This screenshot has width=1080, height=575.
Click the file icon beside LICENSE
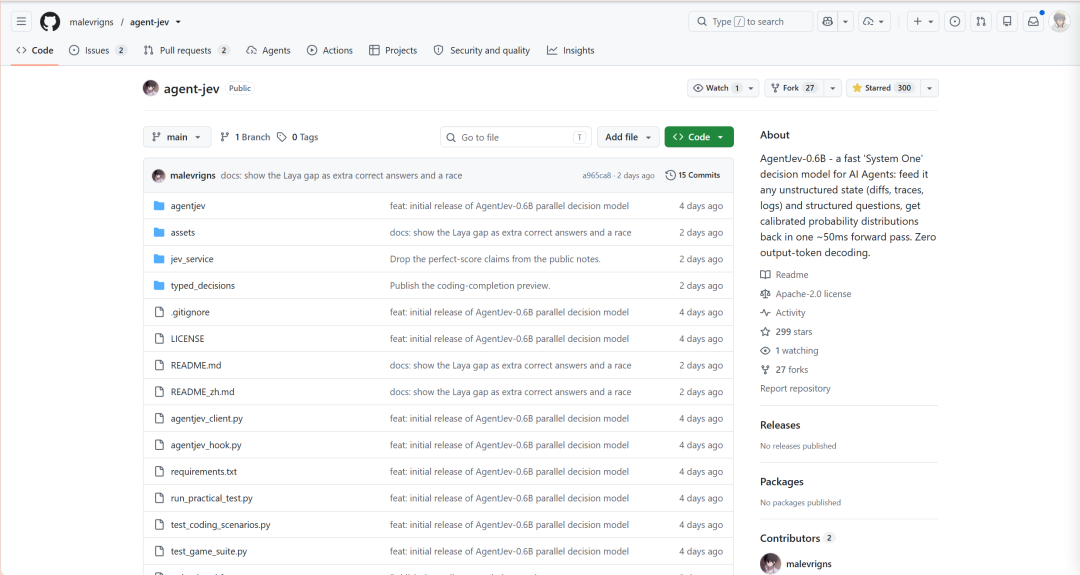[159, 339]
